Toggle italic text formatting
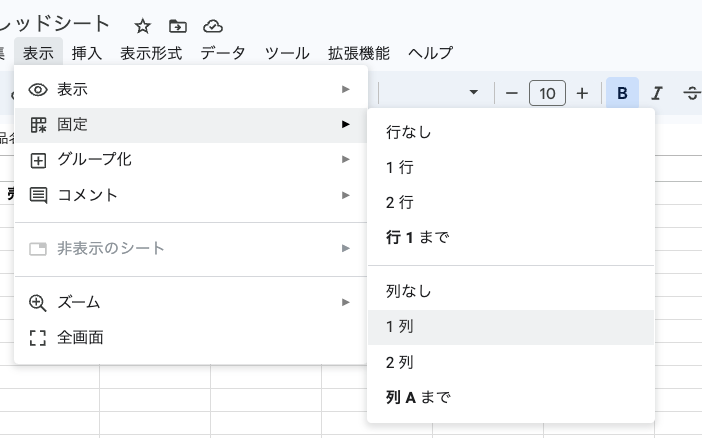 (x=657, y=93)
